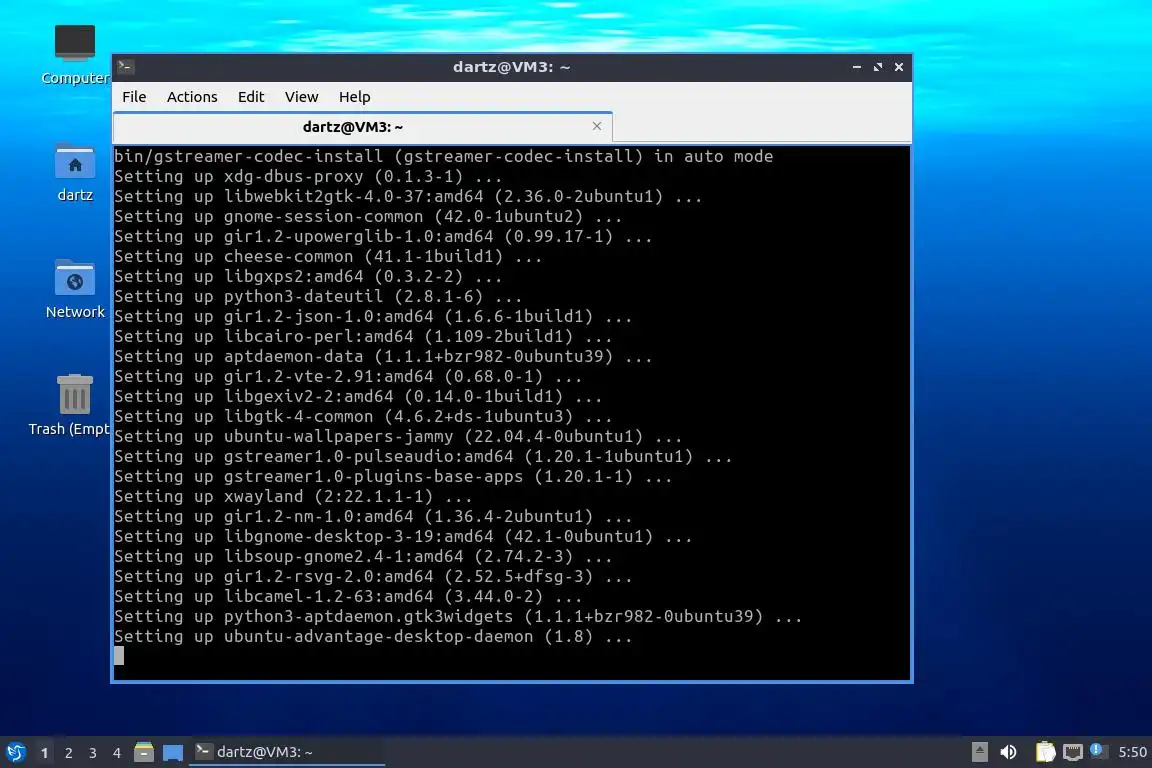This screenshot has height=768, width=1152.
Task: Switch to workspace 4 in pager
Action: [x=117, y=753]
